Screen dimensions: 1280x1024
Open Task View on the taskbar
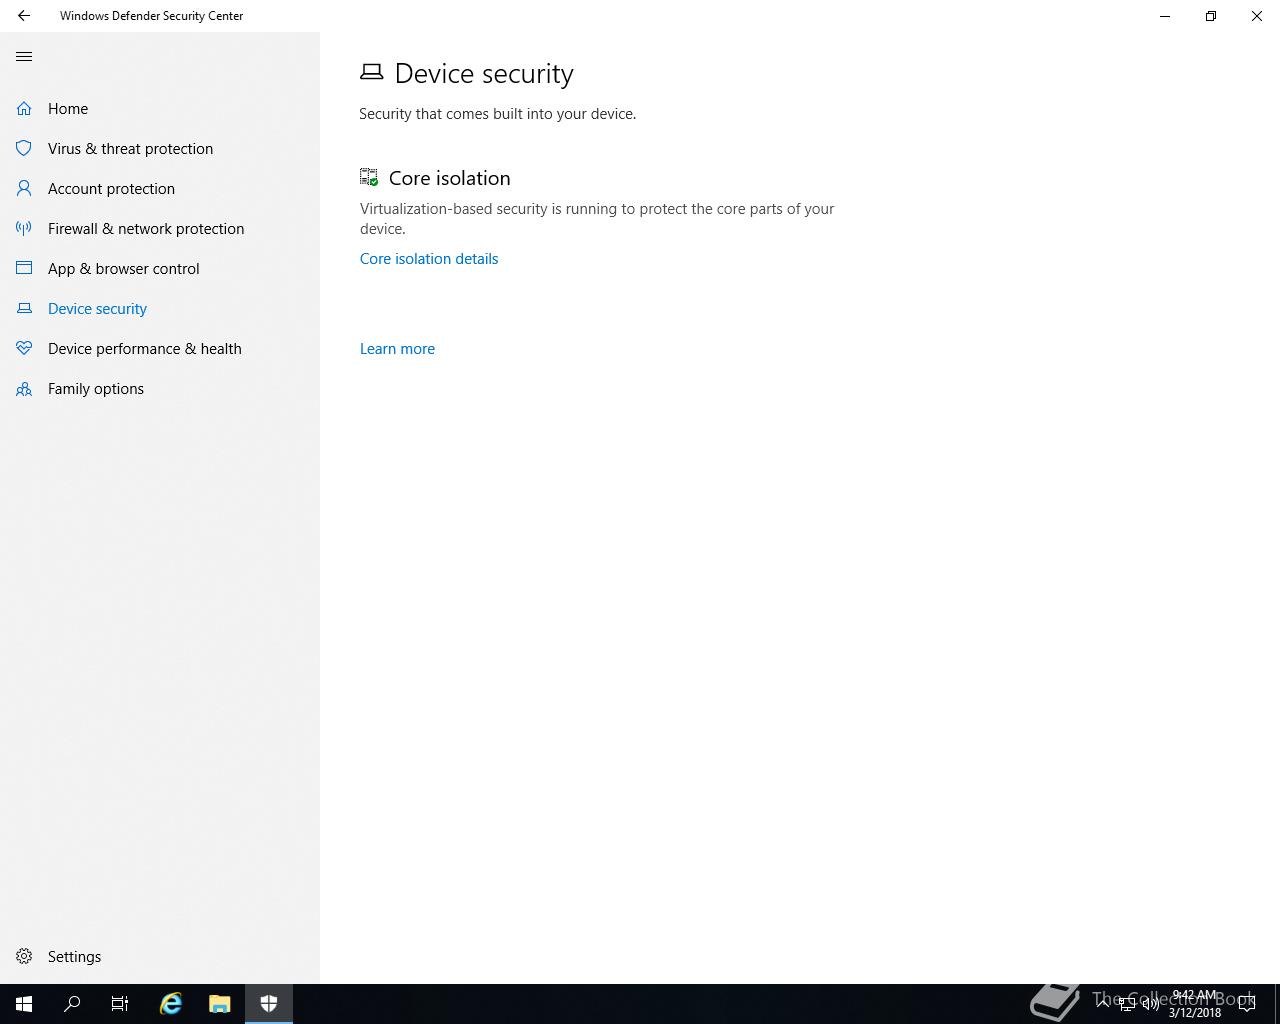pos(120,1004)
